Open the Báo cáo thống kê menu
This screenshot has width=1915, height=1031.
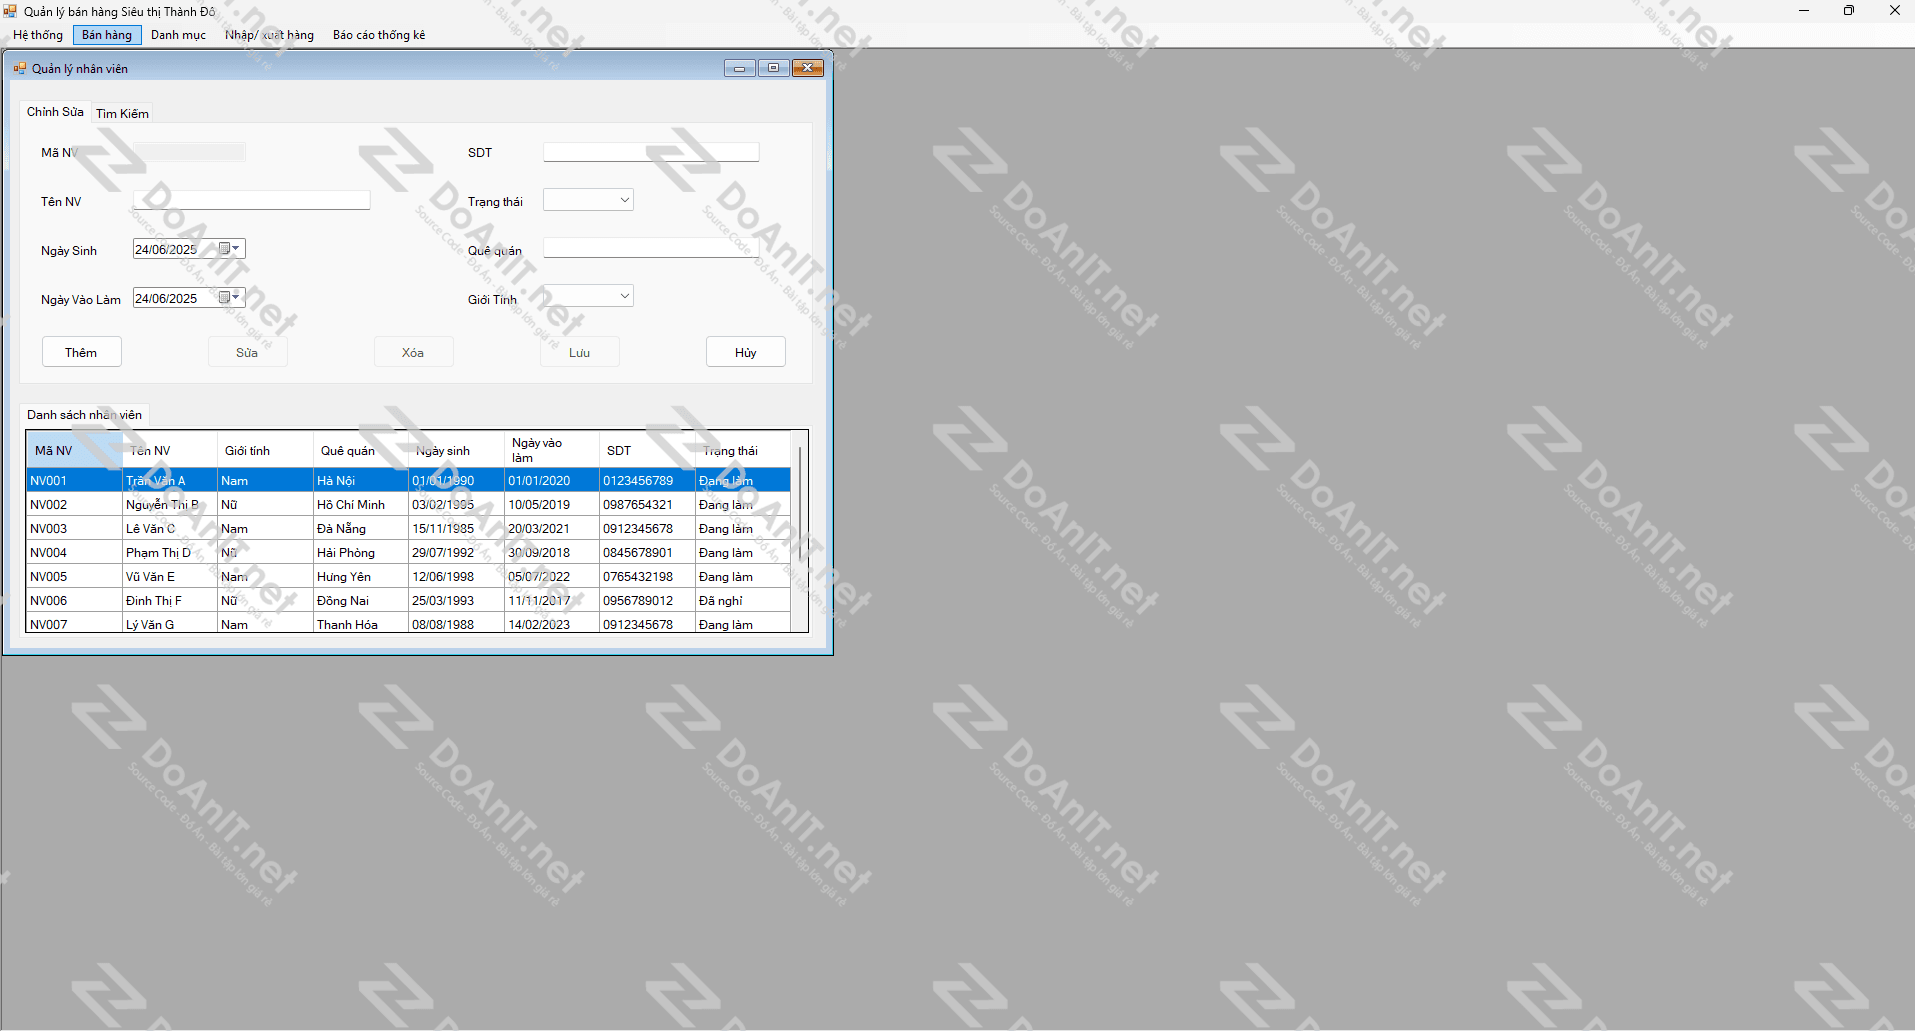point(379,35)
